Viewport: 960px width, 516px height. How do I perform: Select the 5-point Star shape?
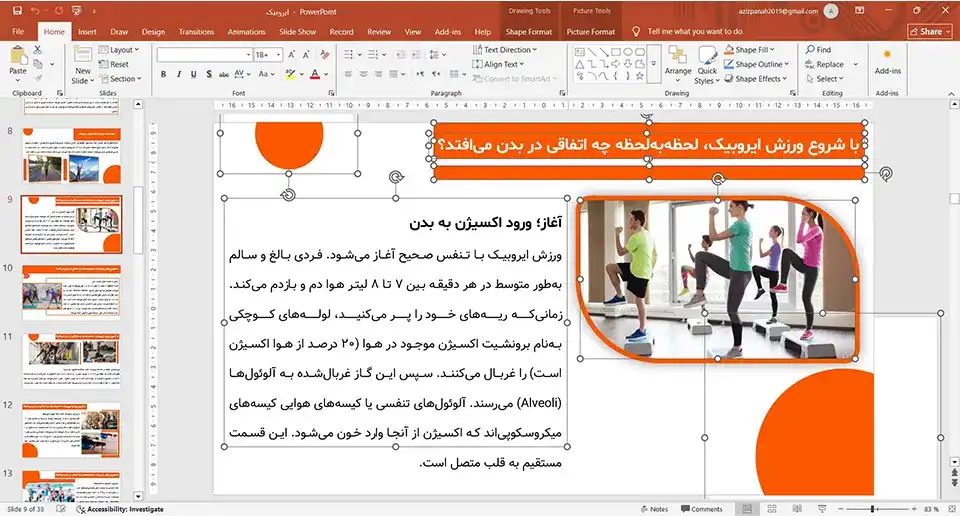tap(640, 76)
